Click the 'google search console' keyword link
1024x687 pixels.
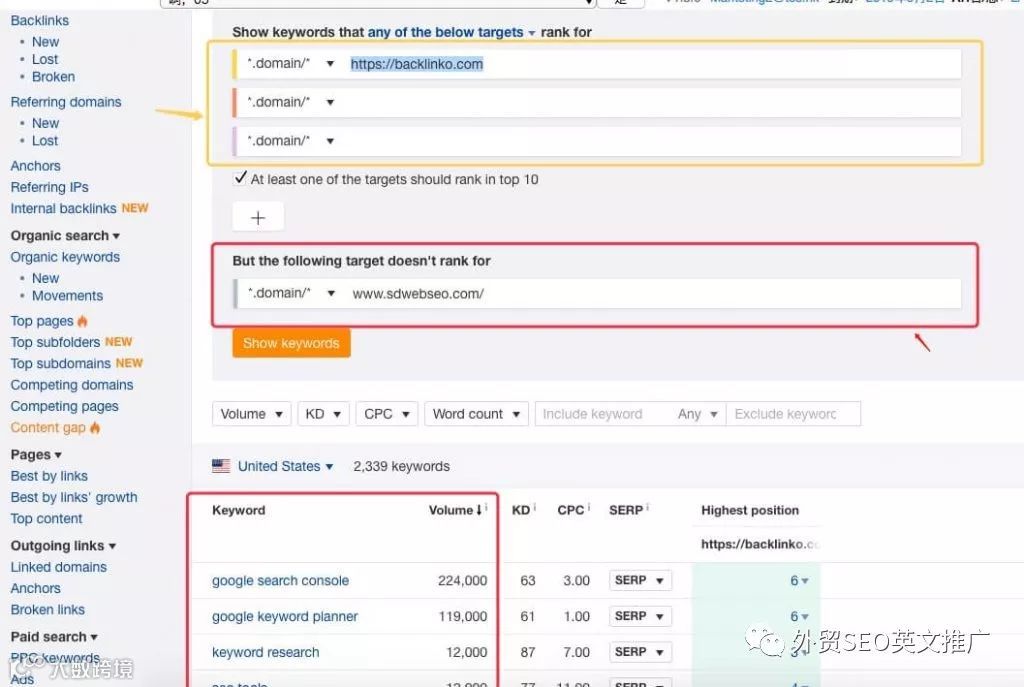coord(281,581)
